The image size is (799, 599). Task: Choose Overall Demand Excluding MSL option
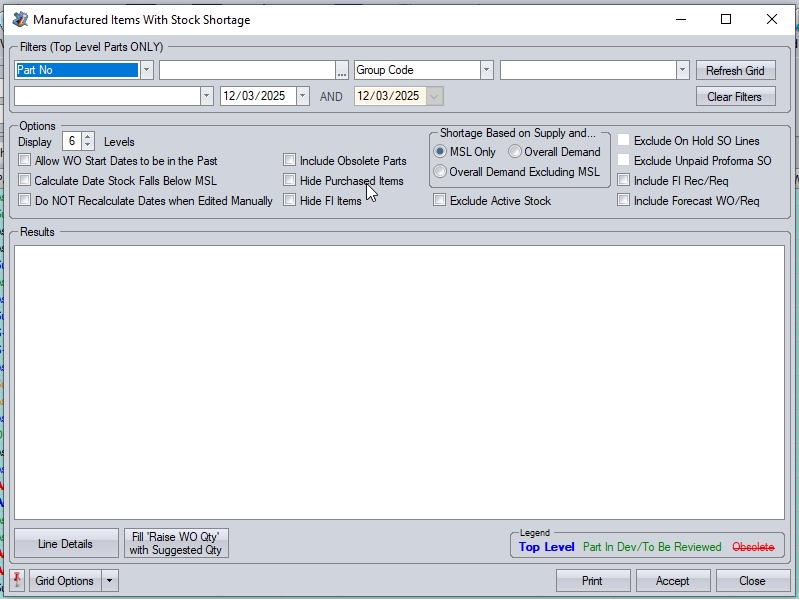[440, 172]
